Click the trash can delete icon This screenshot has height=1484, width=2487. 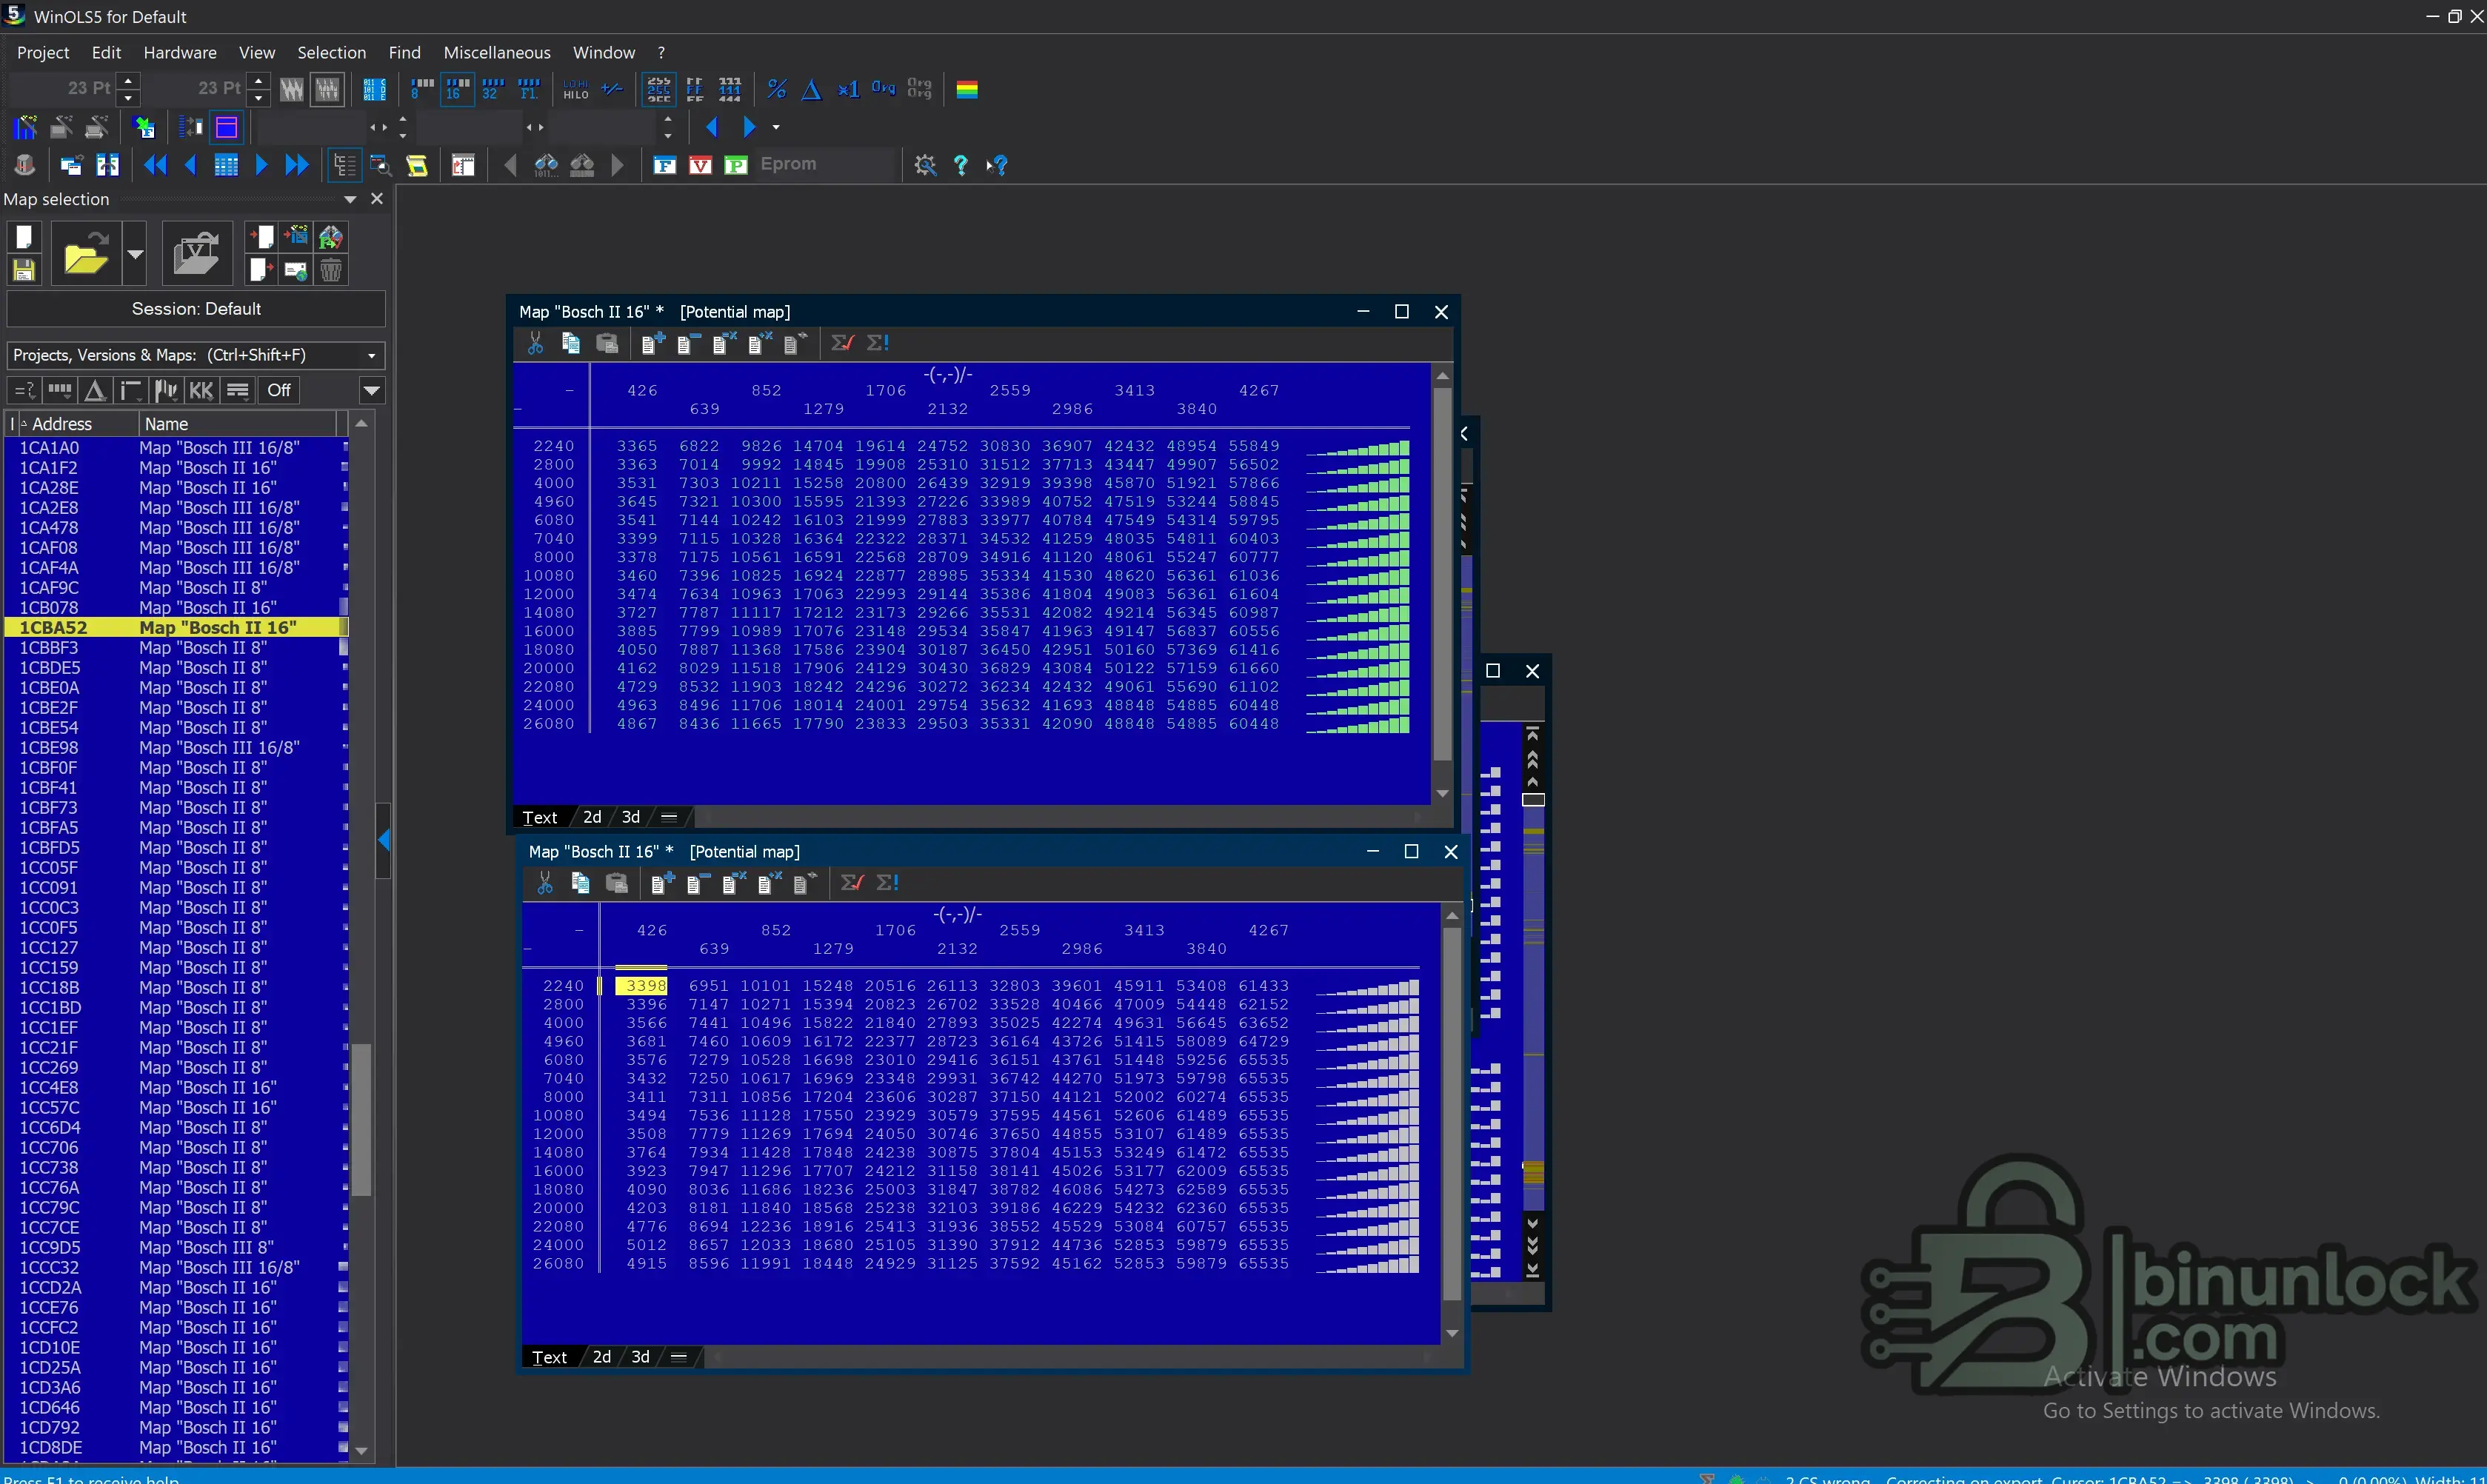(x=331, y=269)
